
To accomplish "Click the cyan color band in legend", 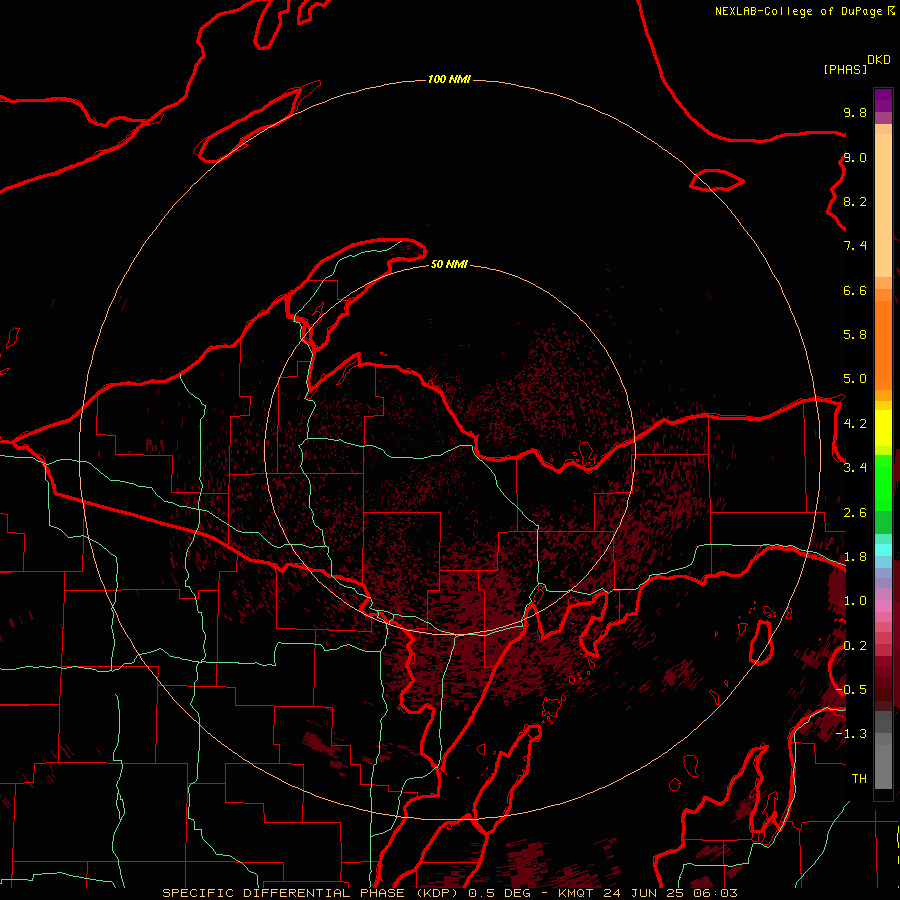I will click(x=883, y=550).
